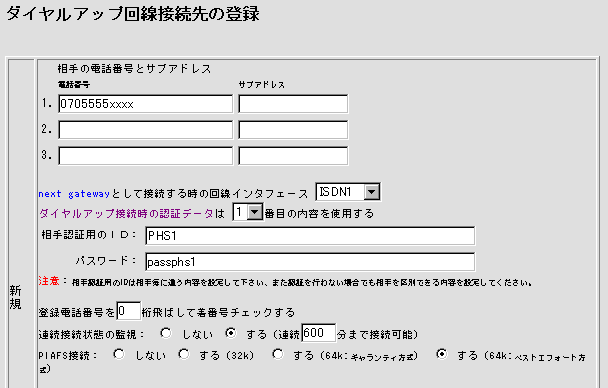Viewport: 608px width, 388px height.
Task: Click the small サブアドレス column label
Action: click(x=262, y=84)
